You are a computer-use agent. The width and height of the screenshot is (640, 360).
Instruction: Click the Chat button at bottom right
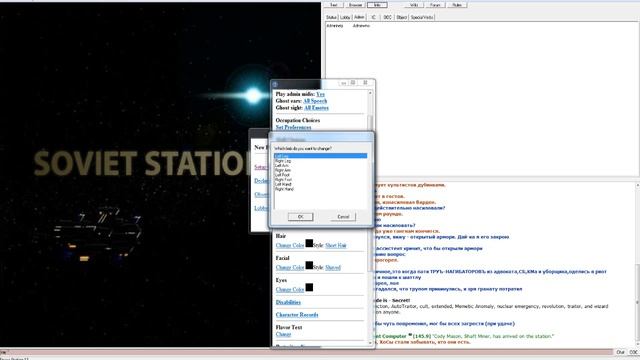click(620, 352)
